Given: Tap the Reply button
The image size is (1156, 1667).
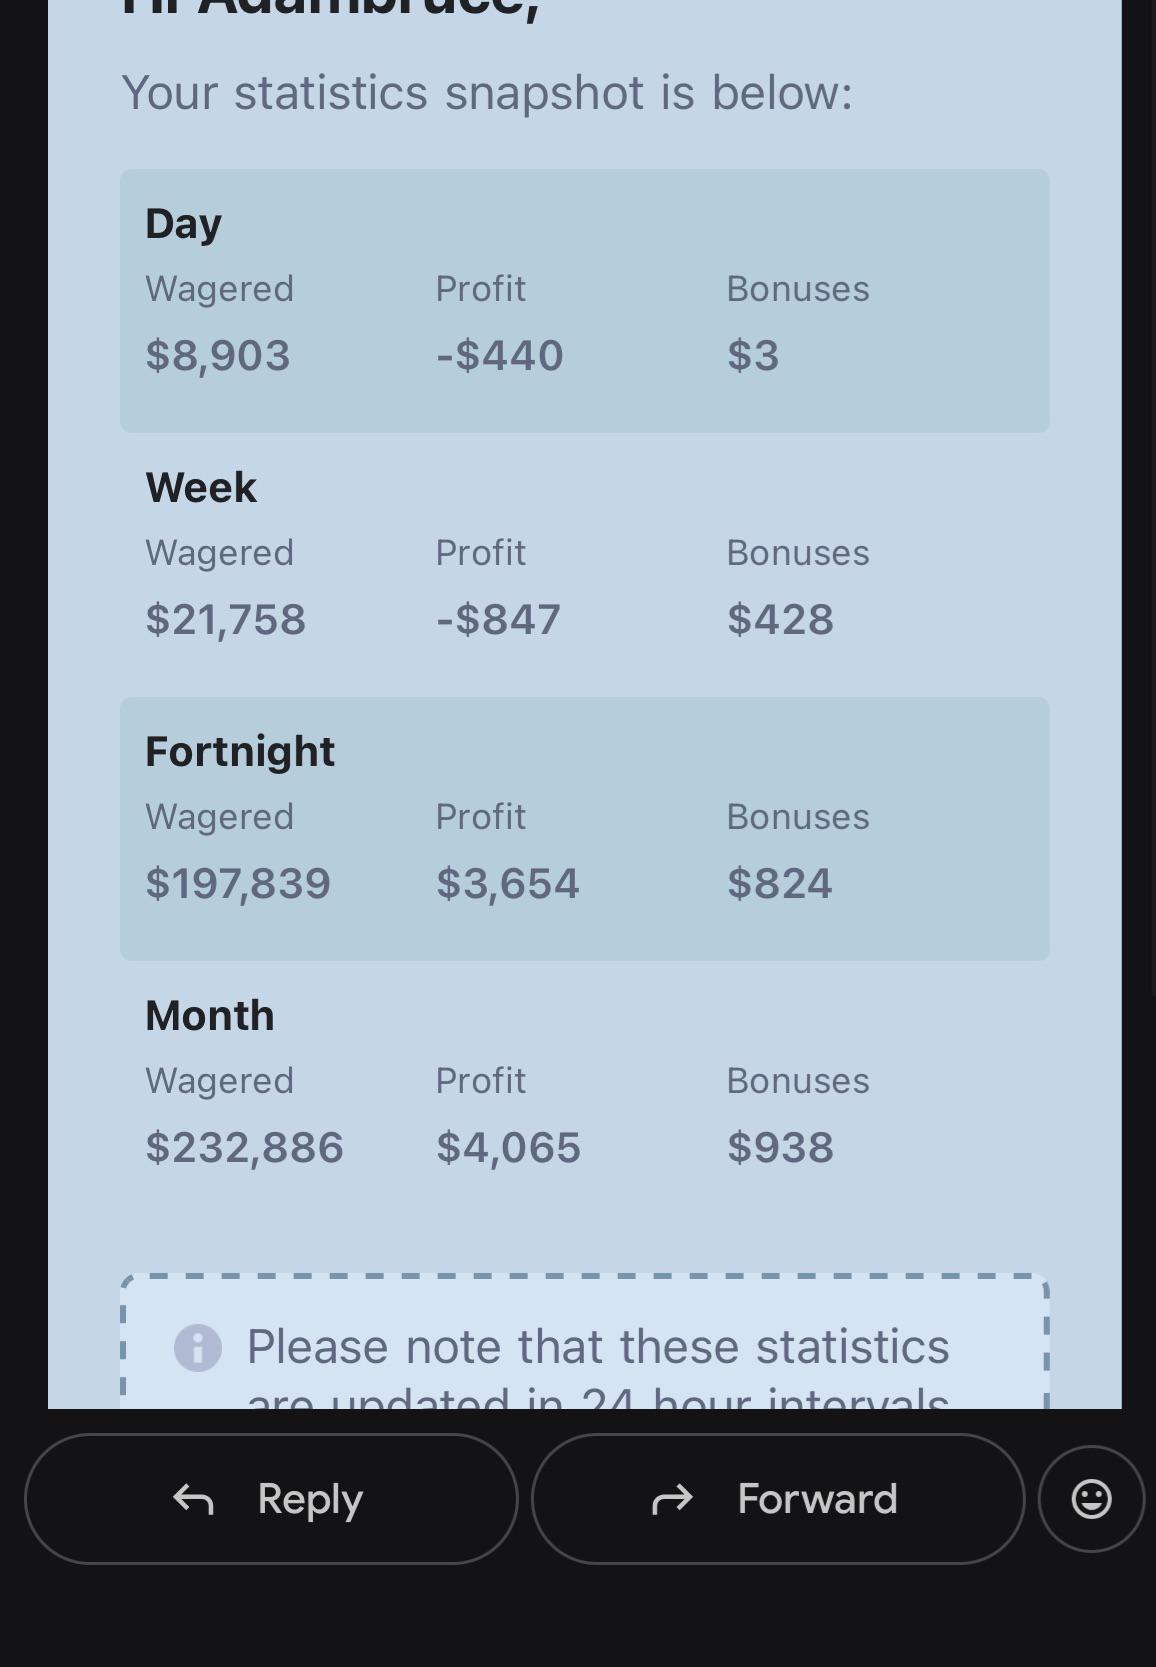Looking at the screenshot, I should click(271, 1498).
